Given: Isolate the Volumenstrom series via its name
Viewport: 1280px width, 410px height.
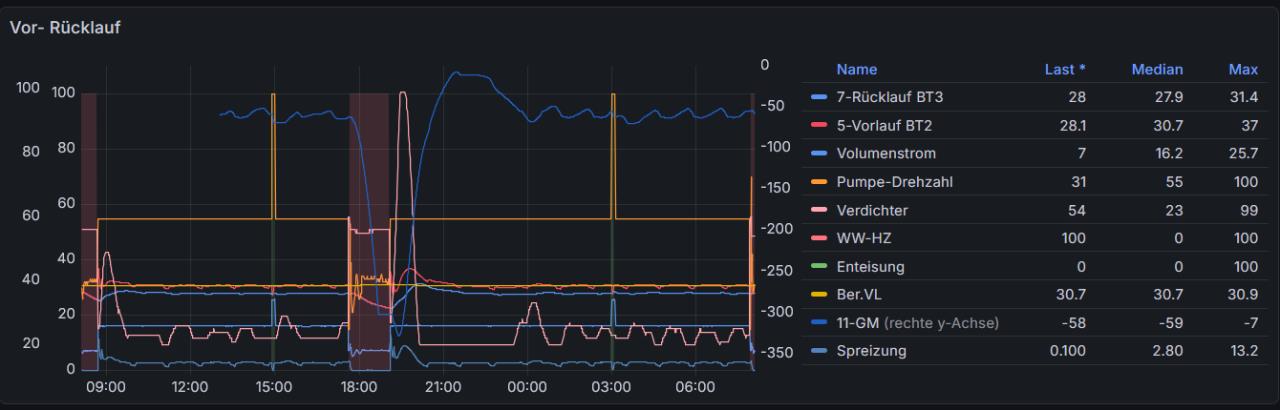Looking at the screenshot, I should (x=886, y=154).
